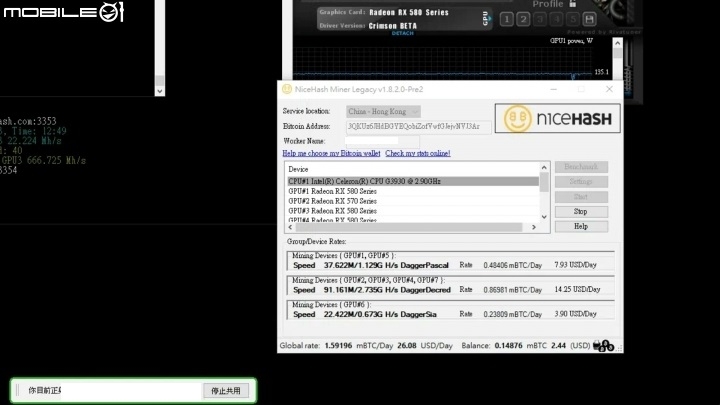The width and height of the screenshot is (720, 405).
Task: Click the status bar icon beside balance
Action: point(603,346)
